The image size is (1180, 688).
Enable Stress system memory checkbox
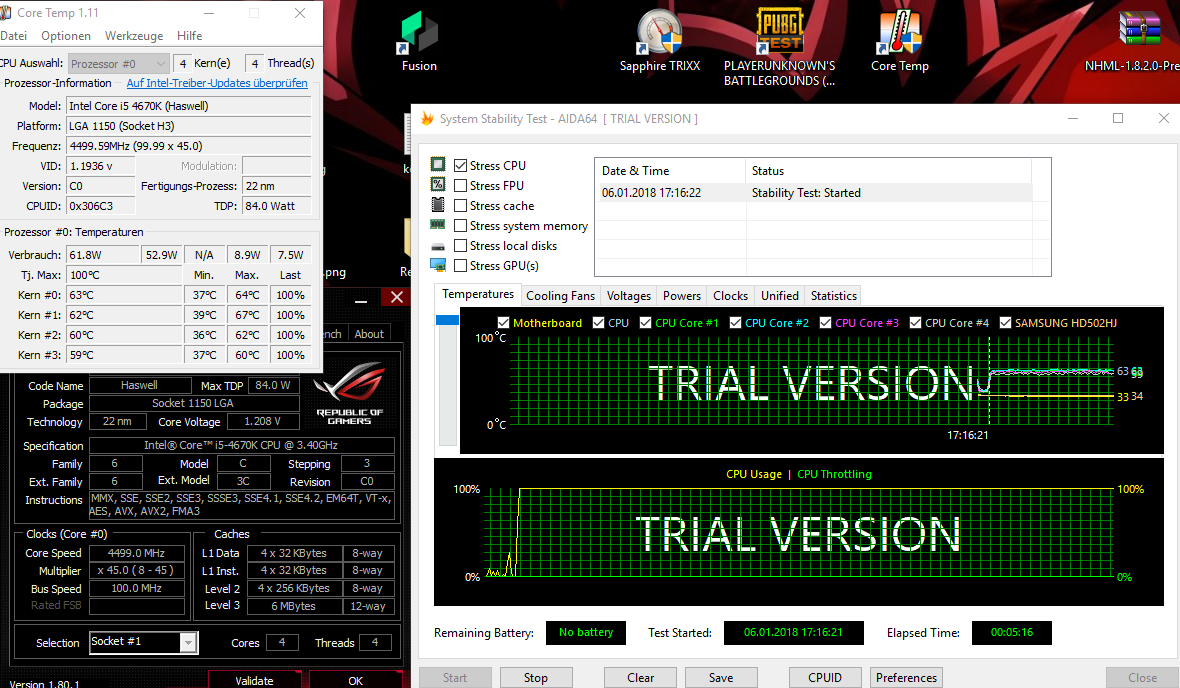tap(461, 226)
